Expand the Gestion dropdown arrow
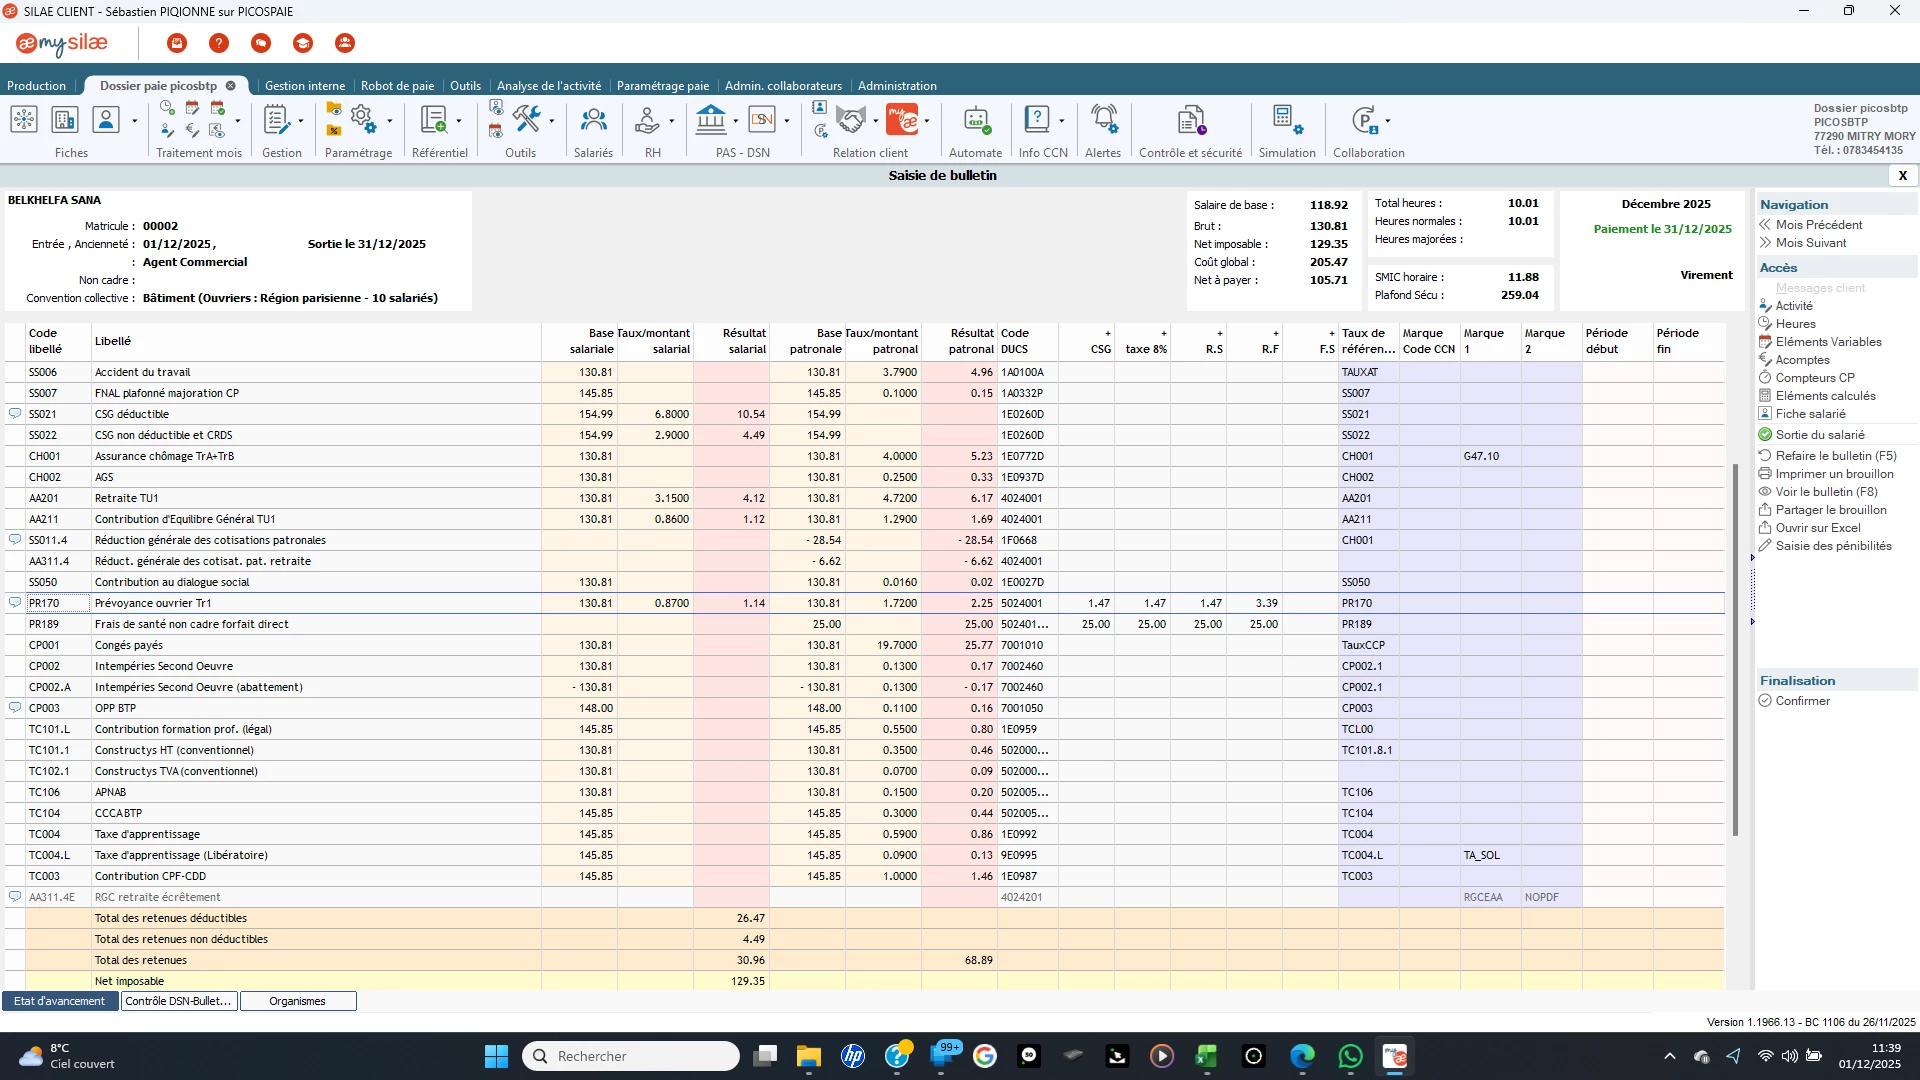 [301, 122]
